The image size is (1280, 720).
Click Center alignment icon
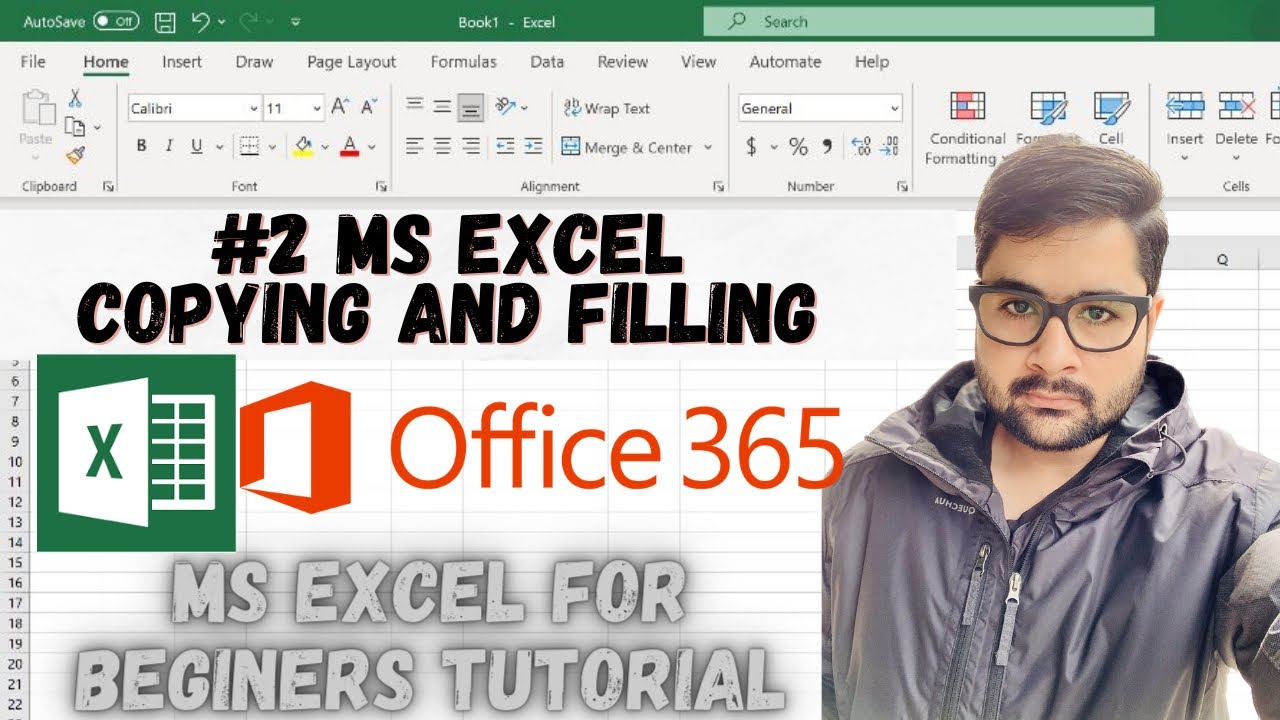pos(442,146)
